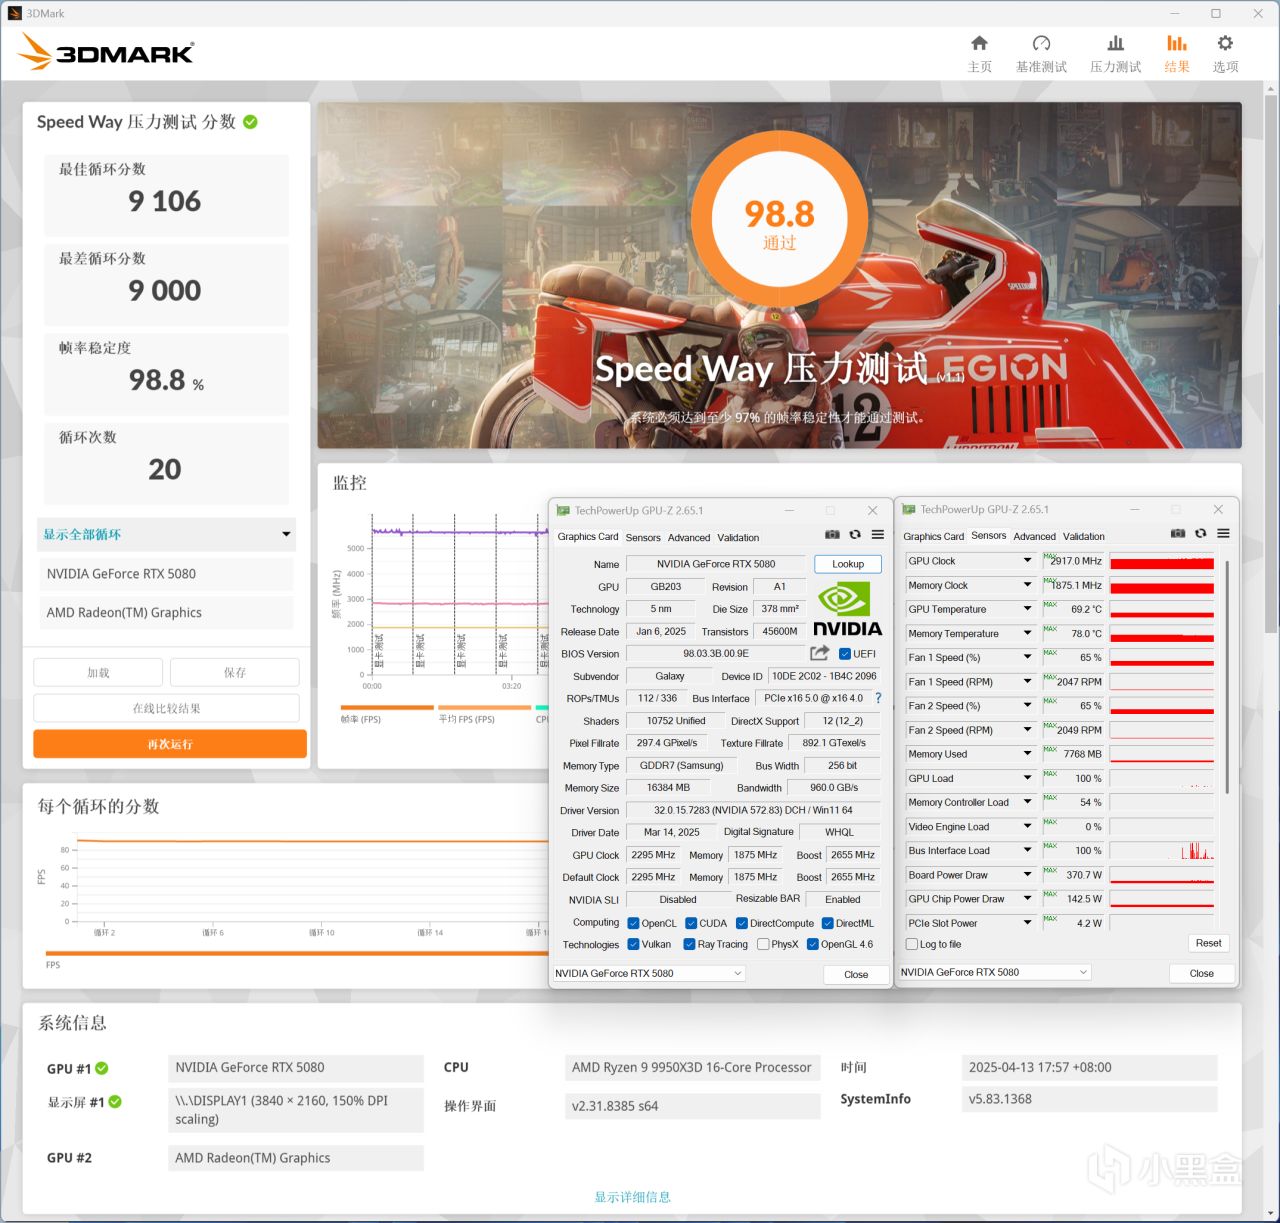This screenshot has height=1223, width=1280.
Task: Click title bar icon of GPU-Z sensors window
Action: pos(908,509)
